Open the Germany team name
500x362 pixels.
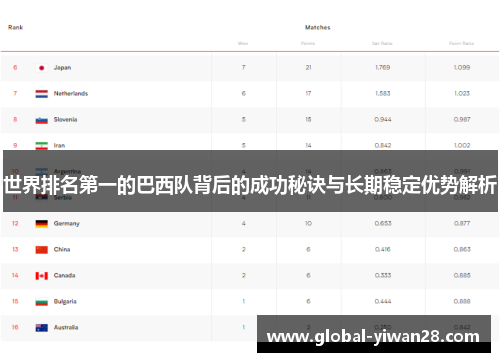[x=67, y=224]
